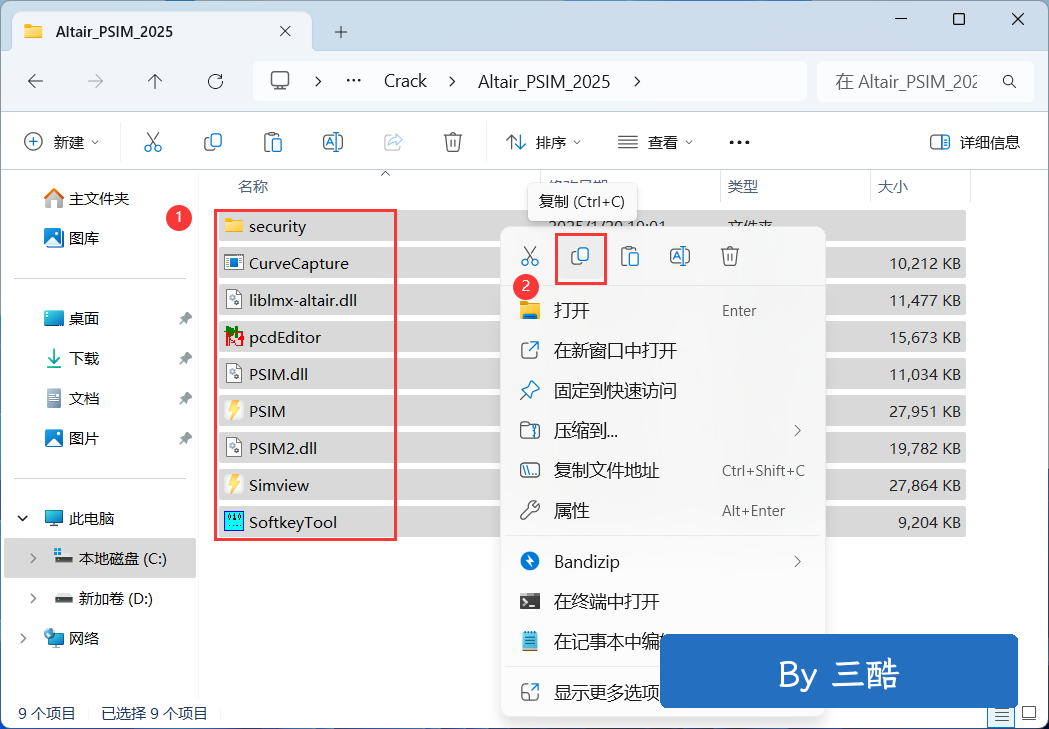This screenshot has width=1049, height=729.
Task: Open a new tab with plus button
Action: 341,32
